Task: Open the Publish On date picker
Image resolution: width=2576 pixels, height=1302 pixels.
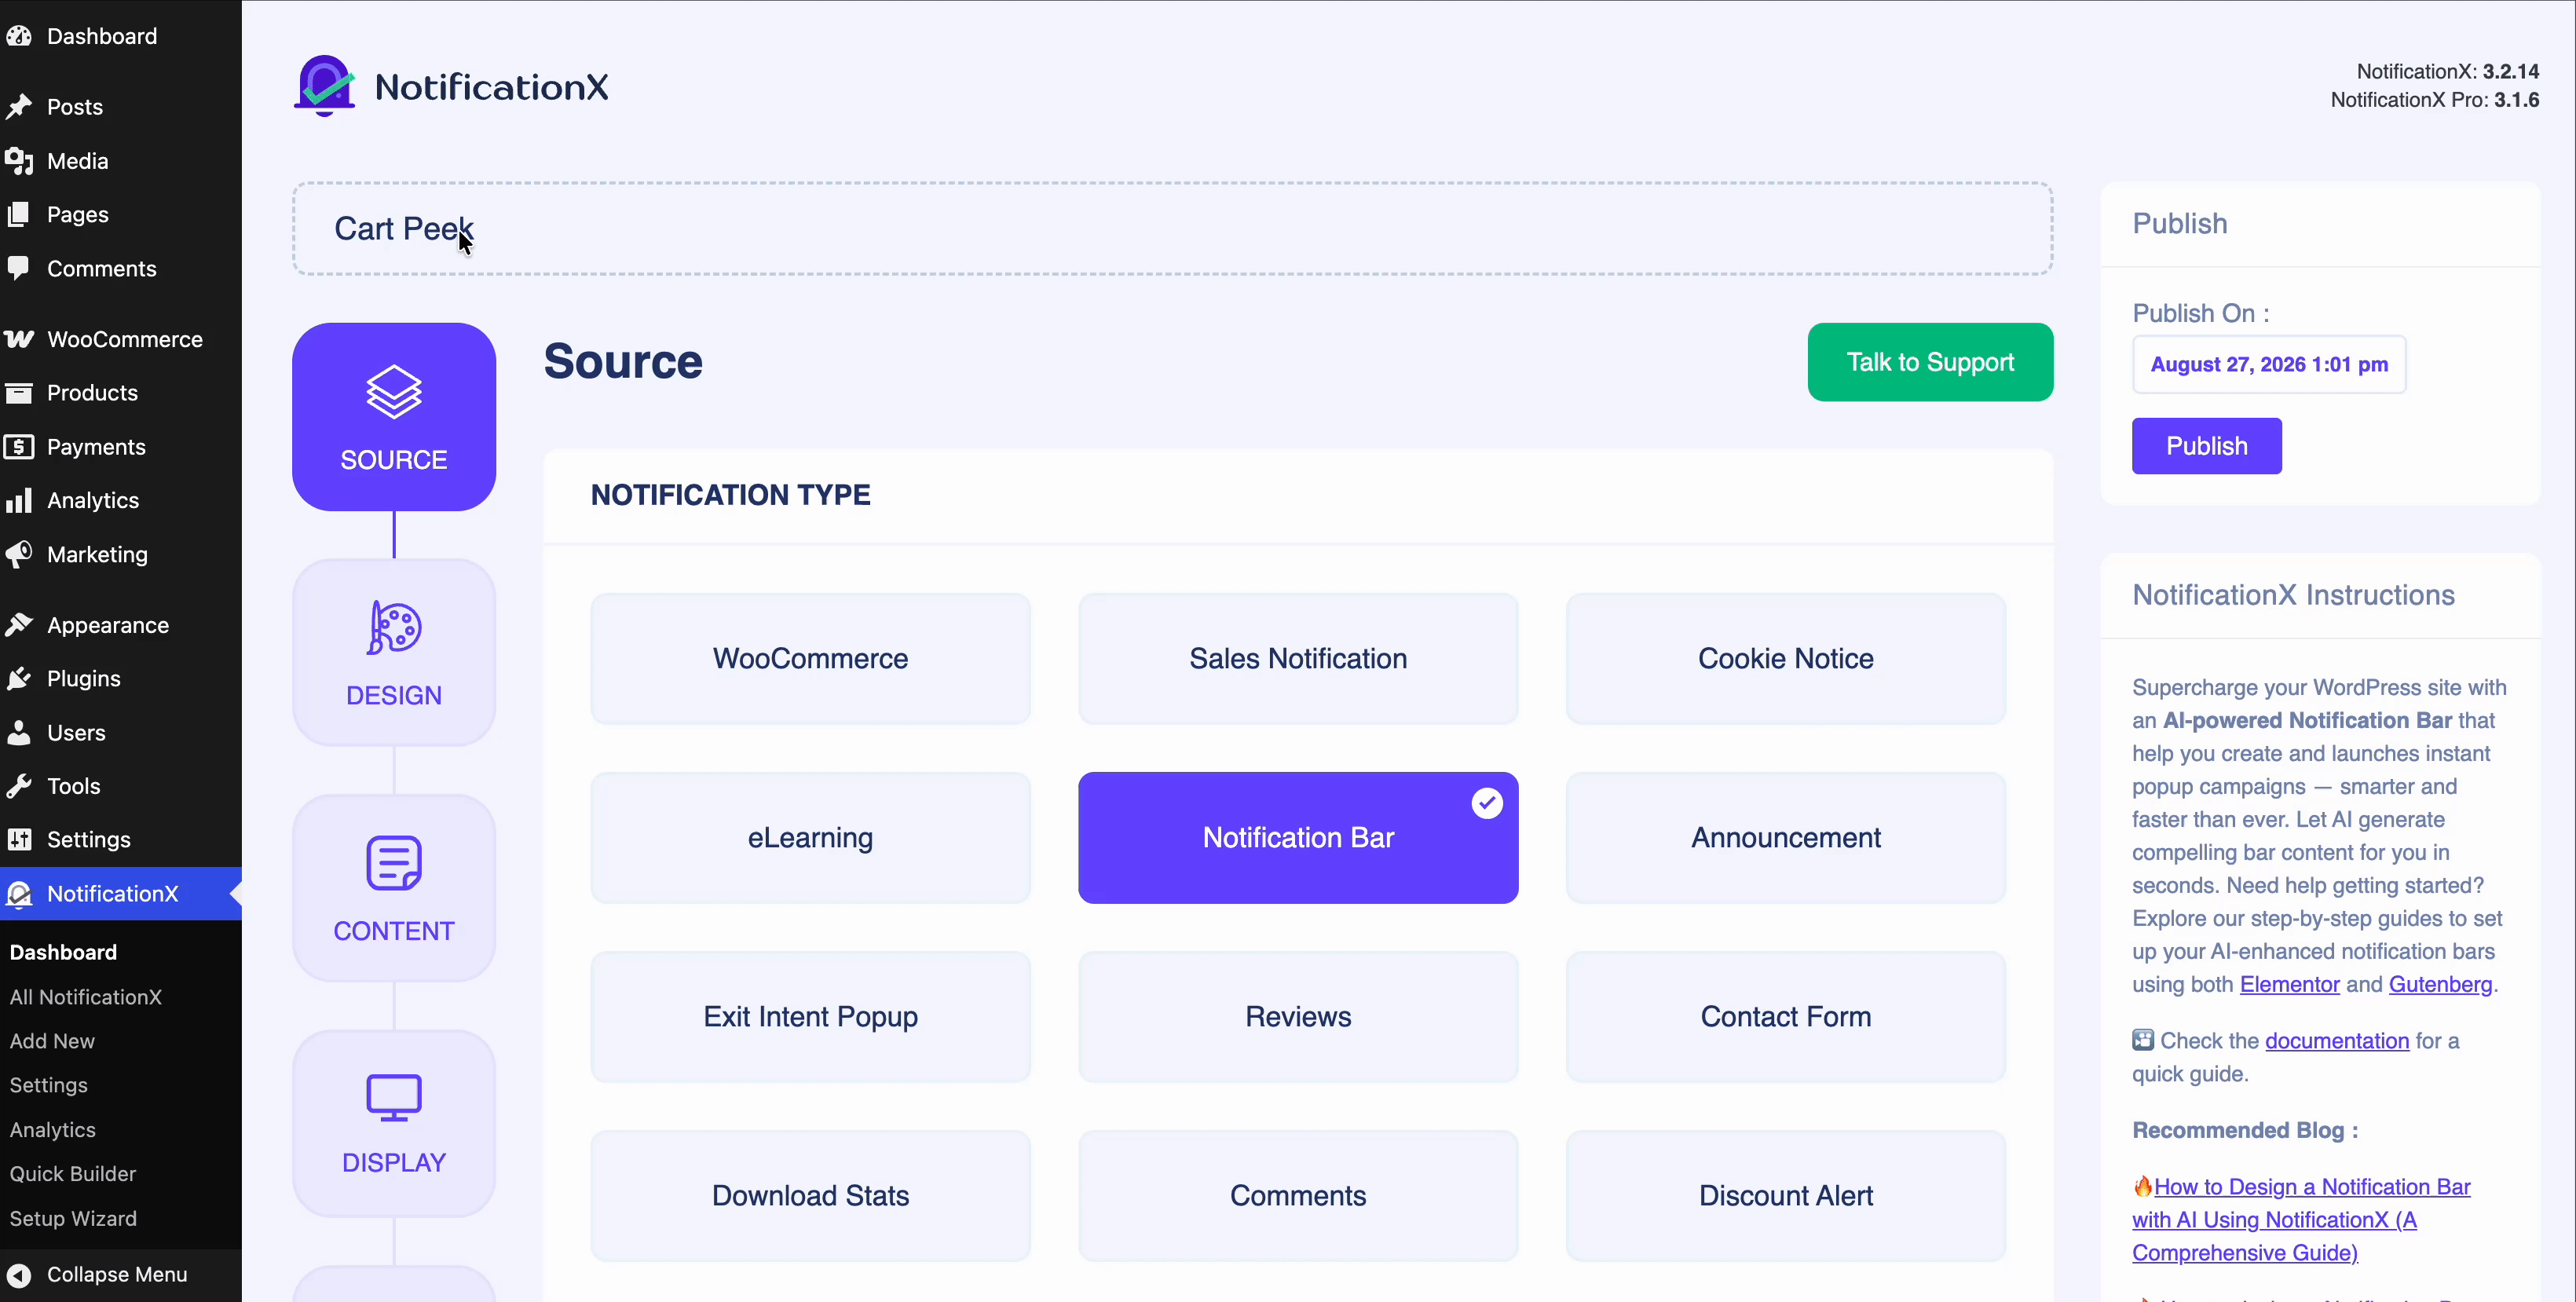Action: tap(2269, 364)
